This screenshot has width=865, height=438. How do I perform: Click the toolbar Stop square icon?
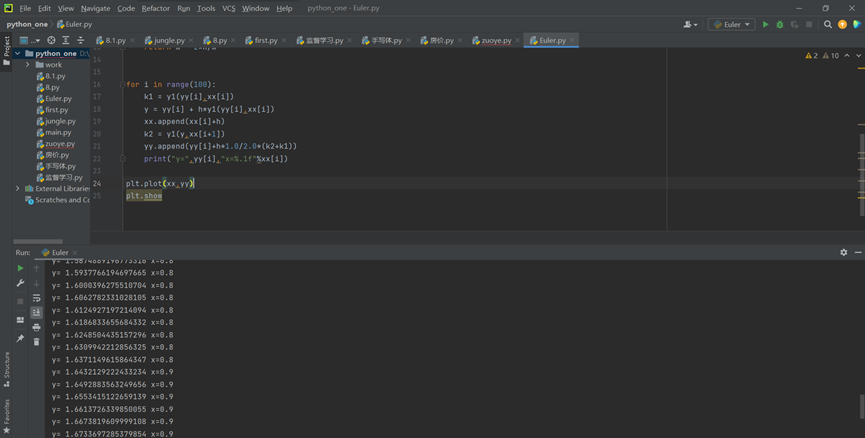coord(809,24)
